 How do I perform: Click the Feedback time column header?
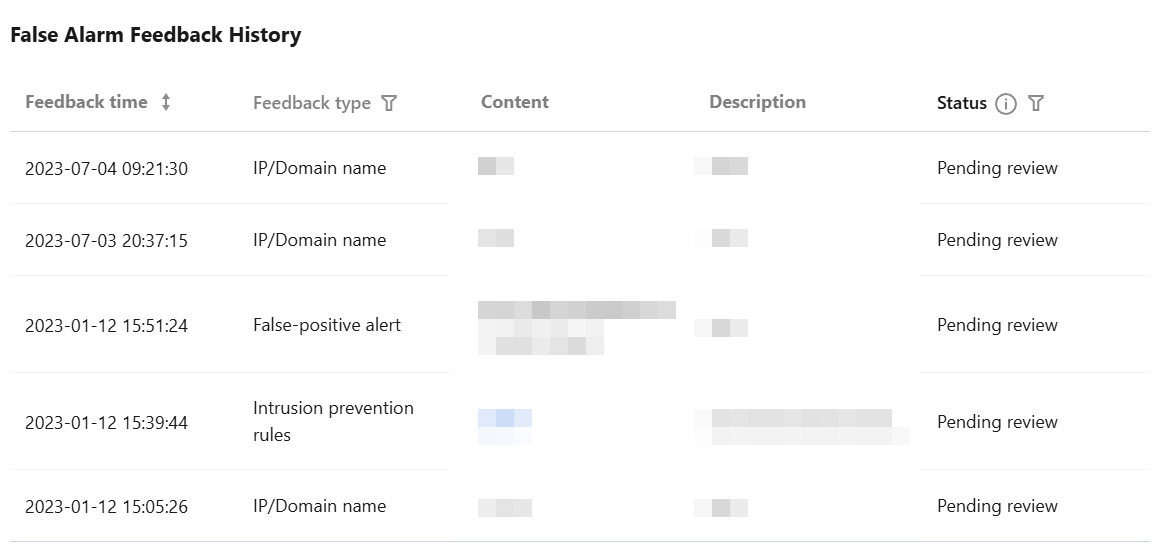86,102
